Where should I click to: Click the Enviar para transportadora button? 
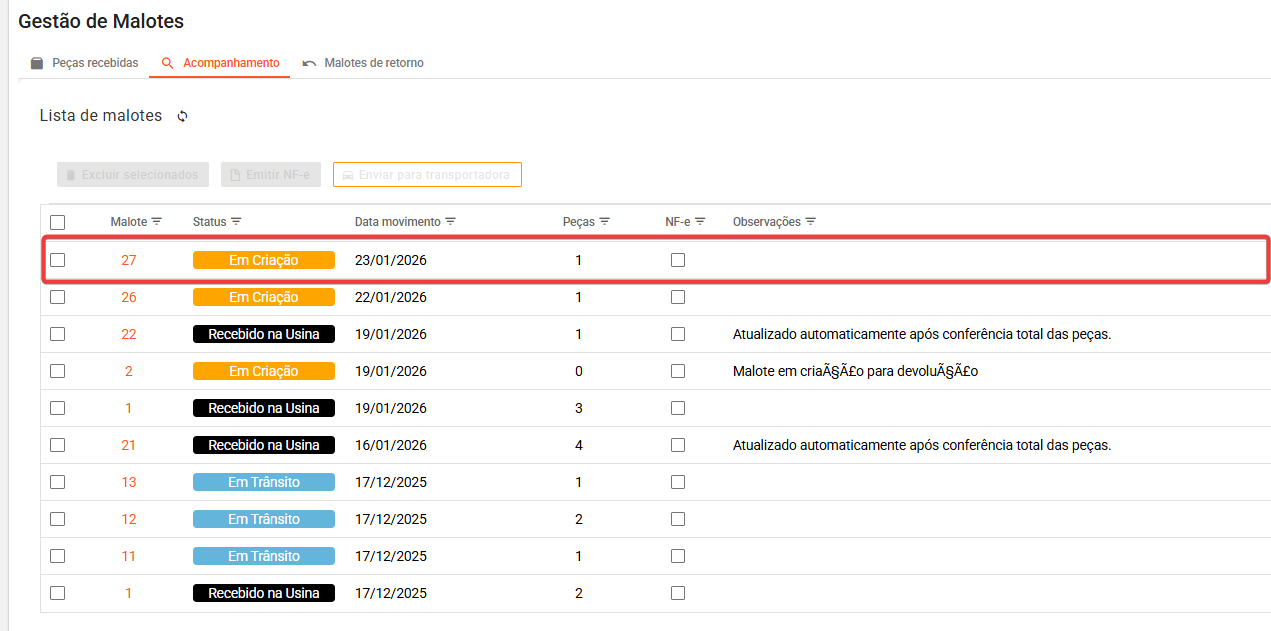[x=427, y=175]
